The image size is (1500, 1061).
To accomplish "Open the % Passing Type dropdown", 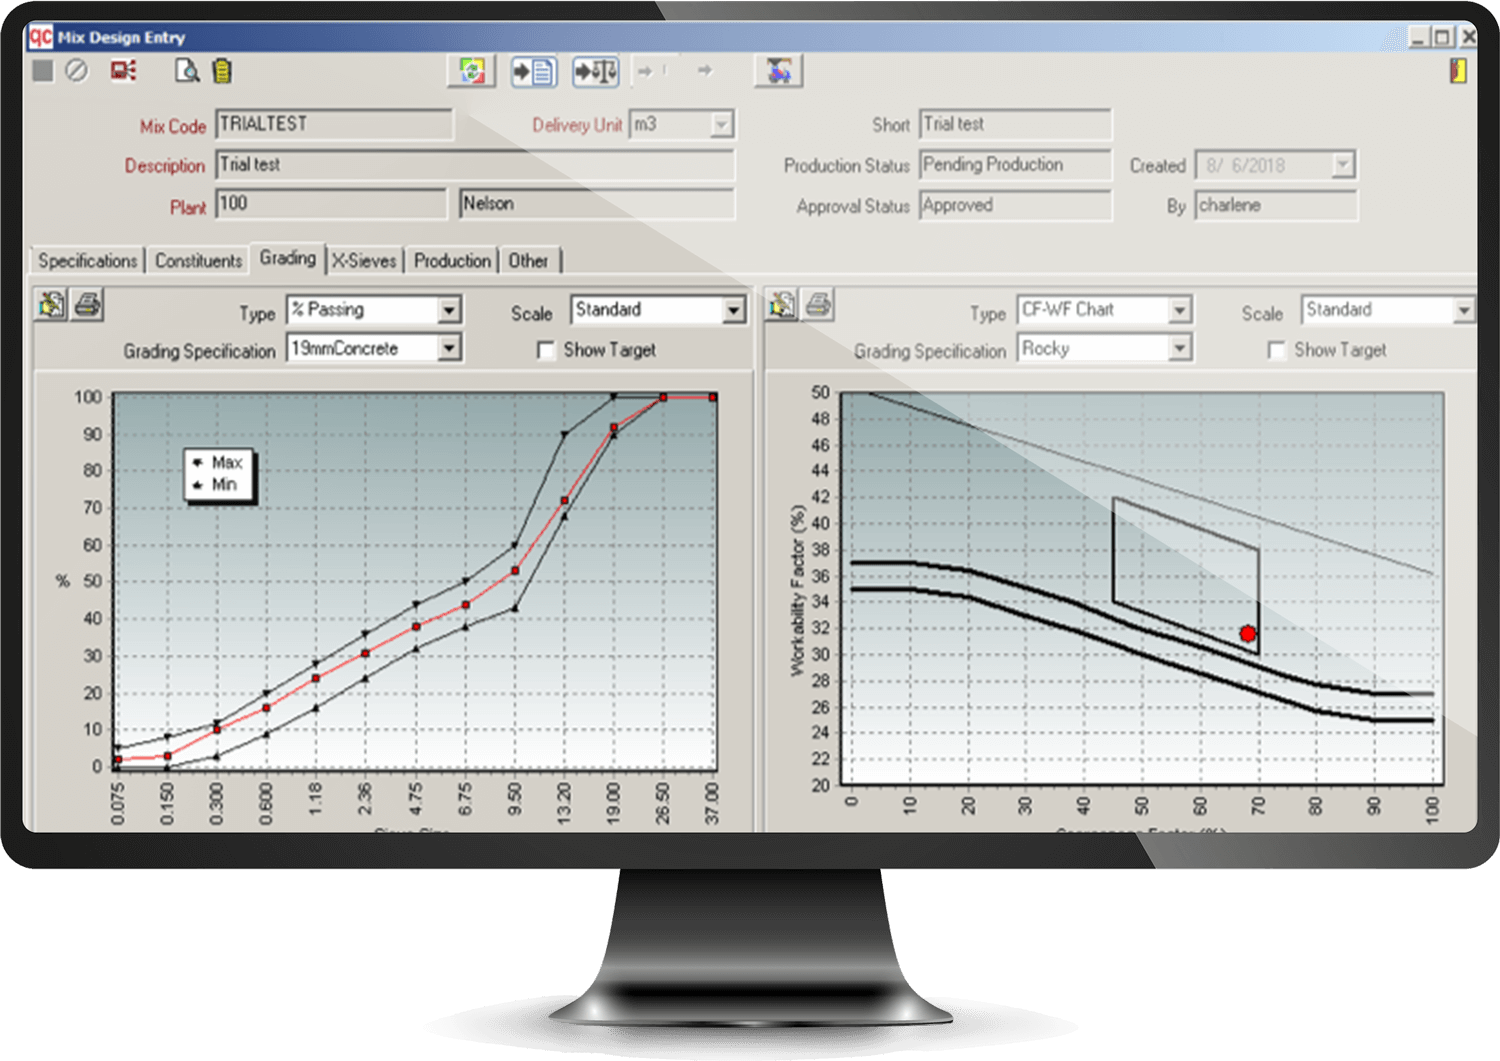I will (449, 310).
